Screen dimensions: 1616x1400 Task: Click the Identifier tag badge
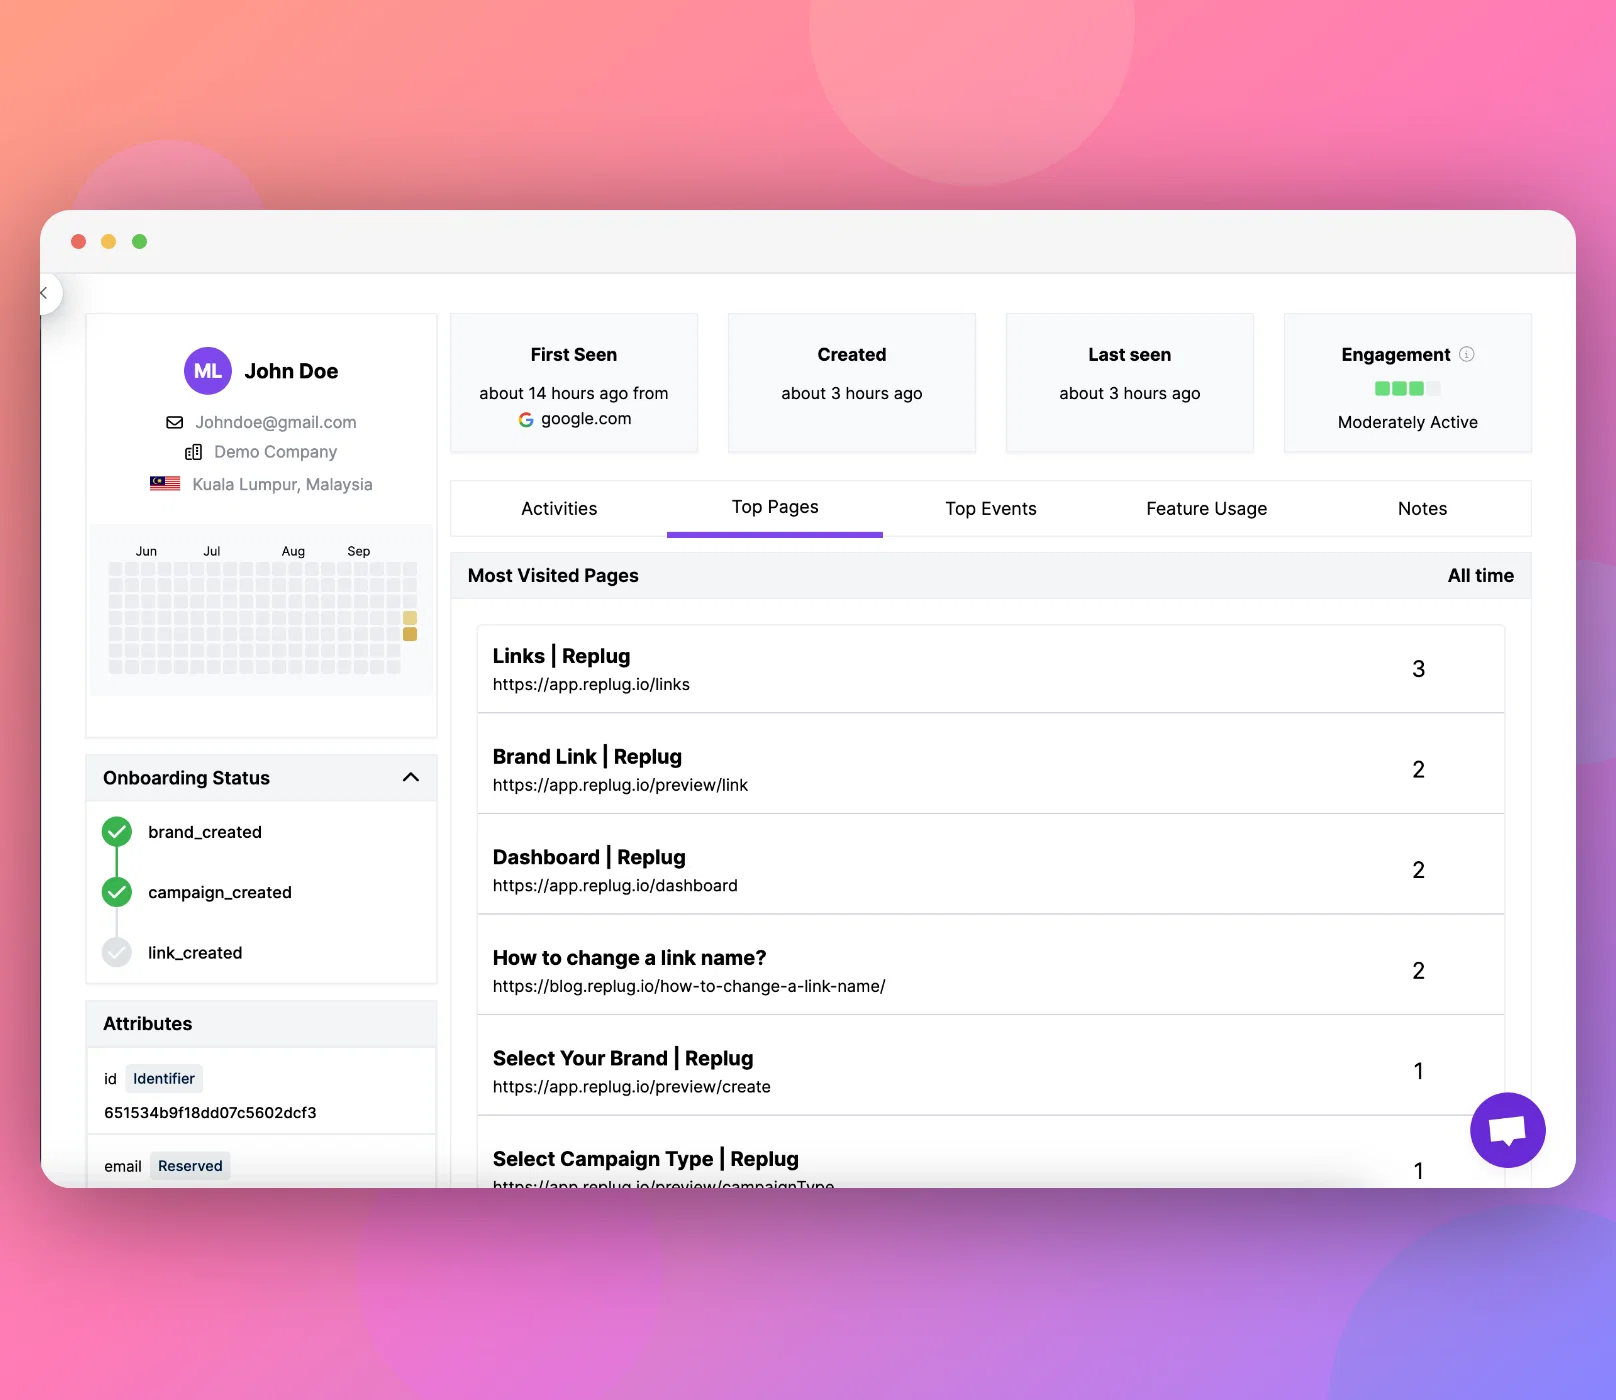(164, 1078)
